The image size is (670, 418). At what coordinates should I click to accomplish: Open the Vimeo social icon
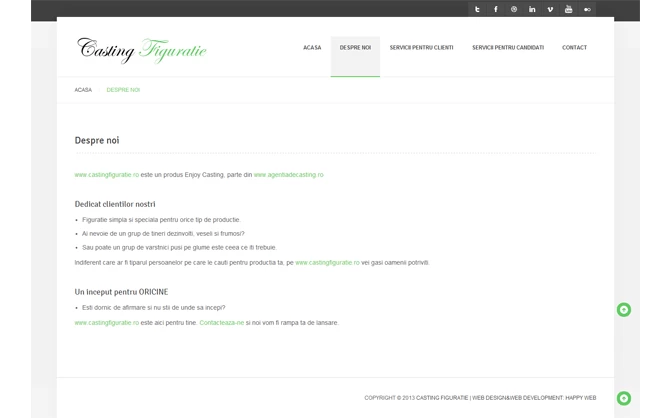click(550, 9)
